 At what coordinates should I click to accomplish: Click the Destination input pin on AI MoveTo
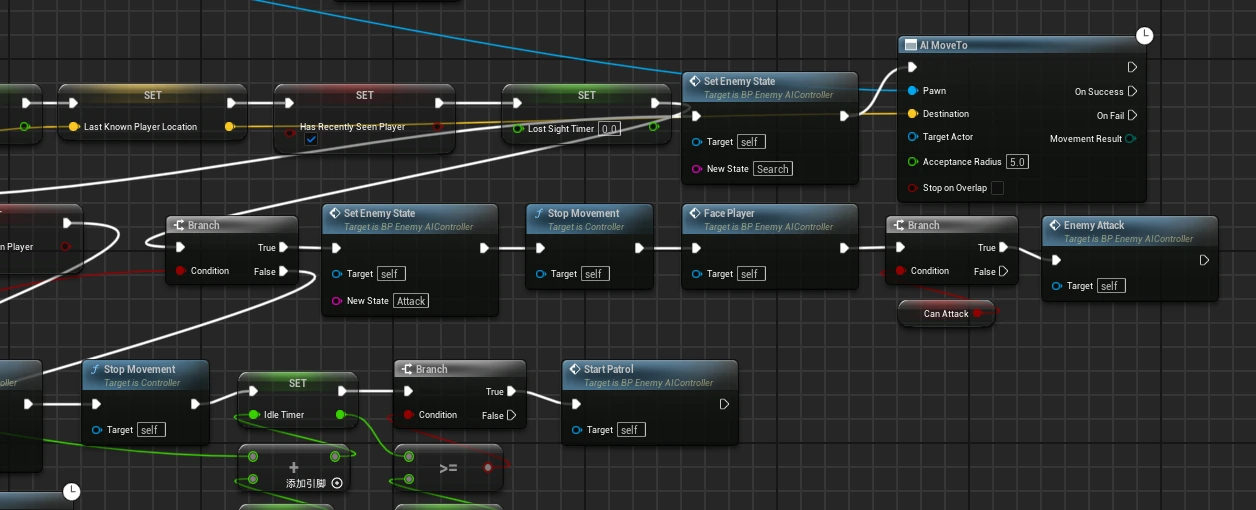click(x=912, y=114)
